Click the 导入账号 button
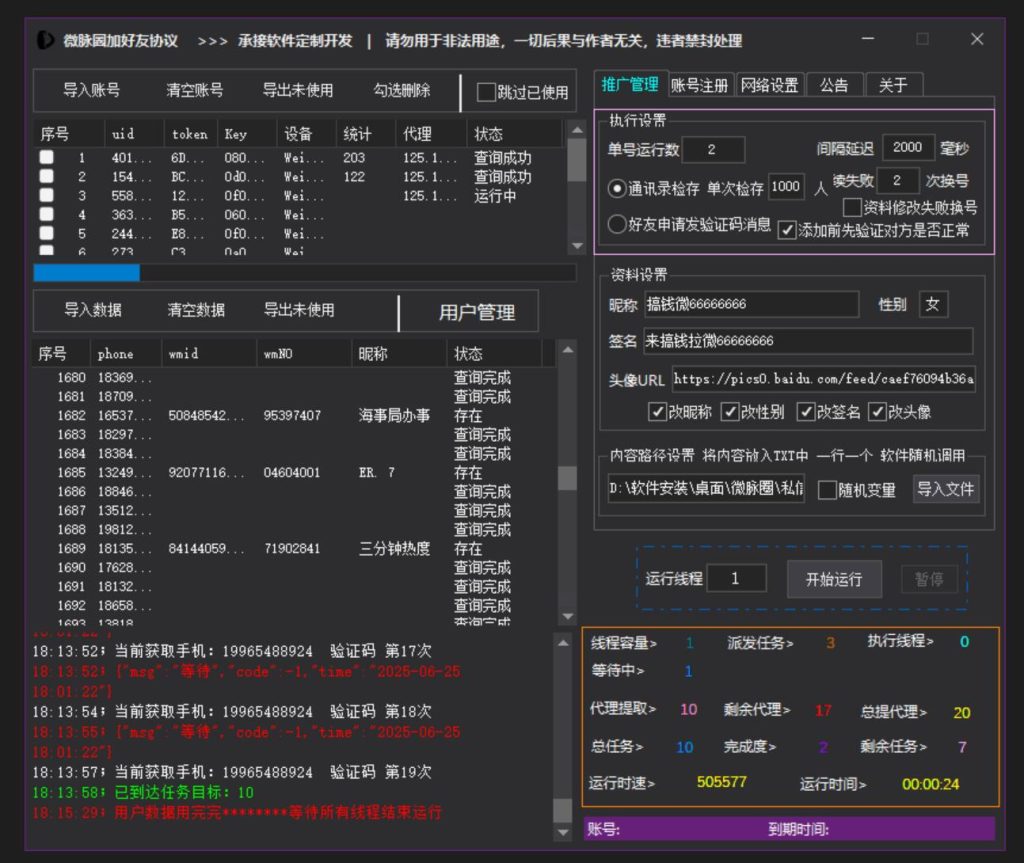 (93, 90)
